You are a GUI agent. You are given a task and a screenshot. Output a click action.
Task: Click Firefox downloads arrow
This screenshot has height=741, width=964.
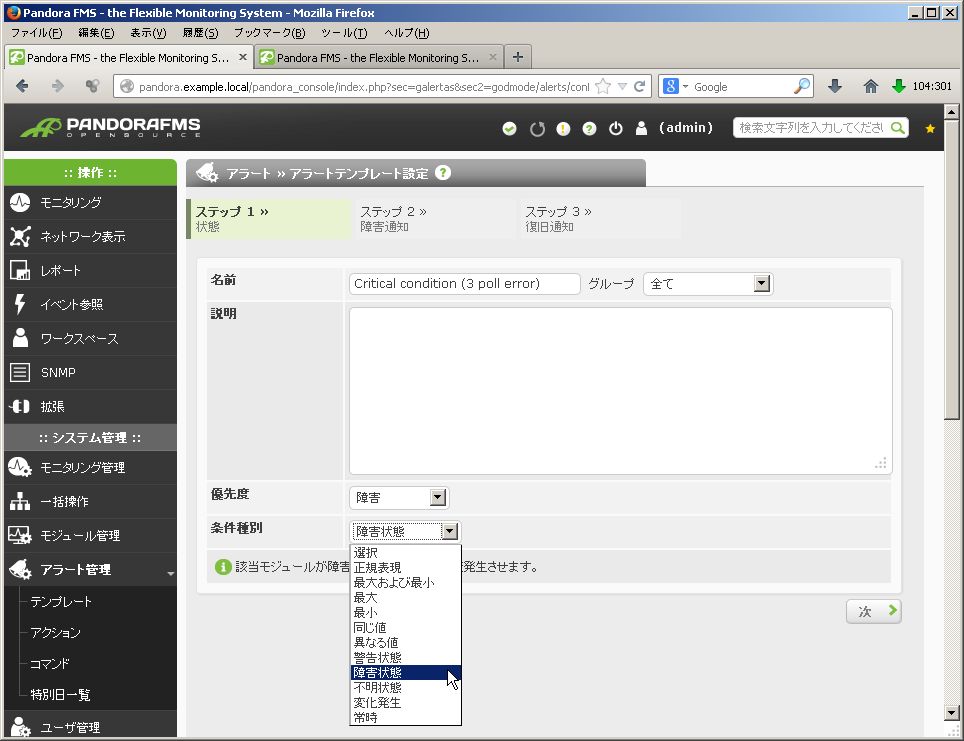pyautogui.click(x=834, y=86)
